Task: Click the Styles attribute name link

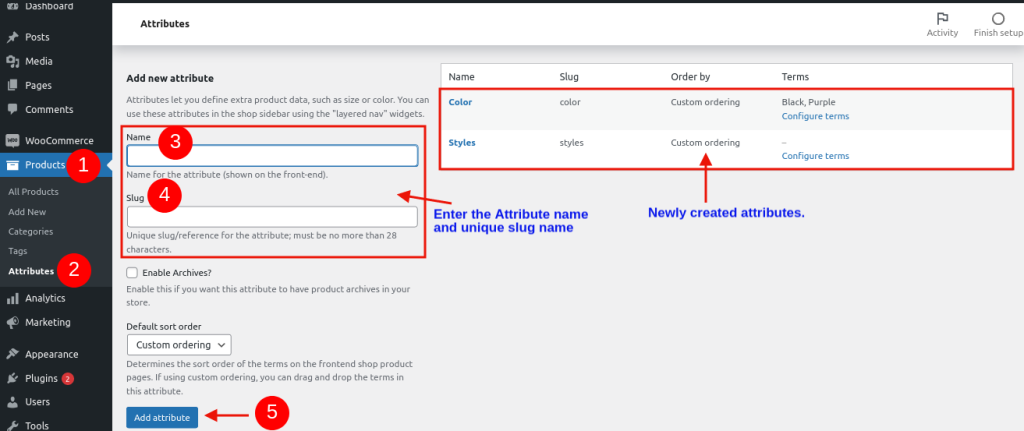Action: [x=462, y=143]
